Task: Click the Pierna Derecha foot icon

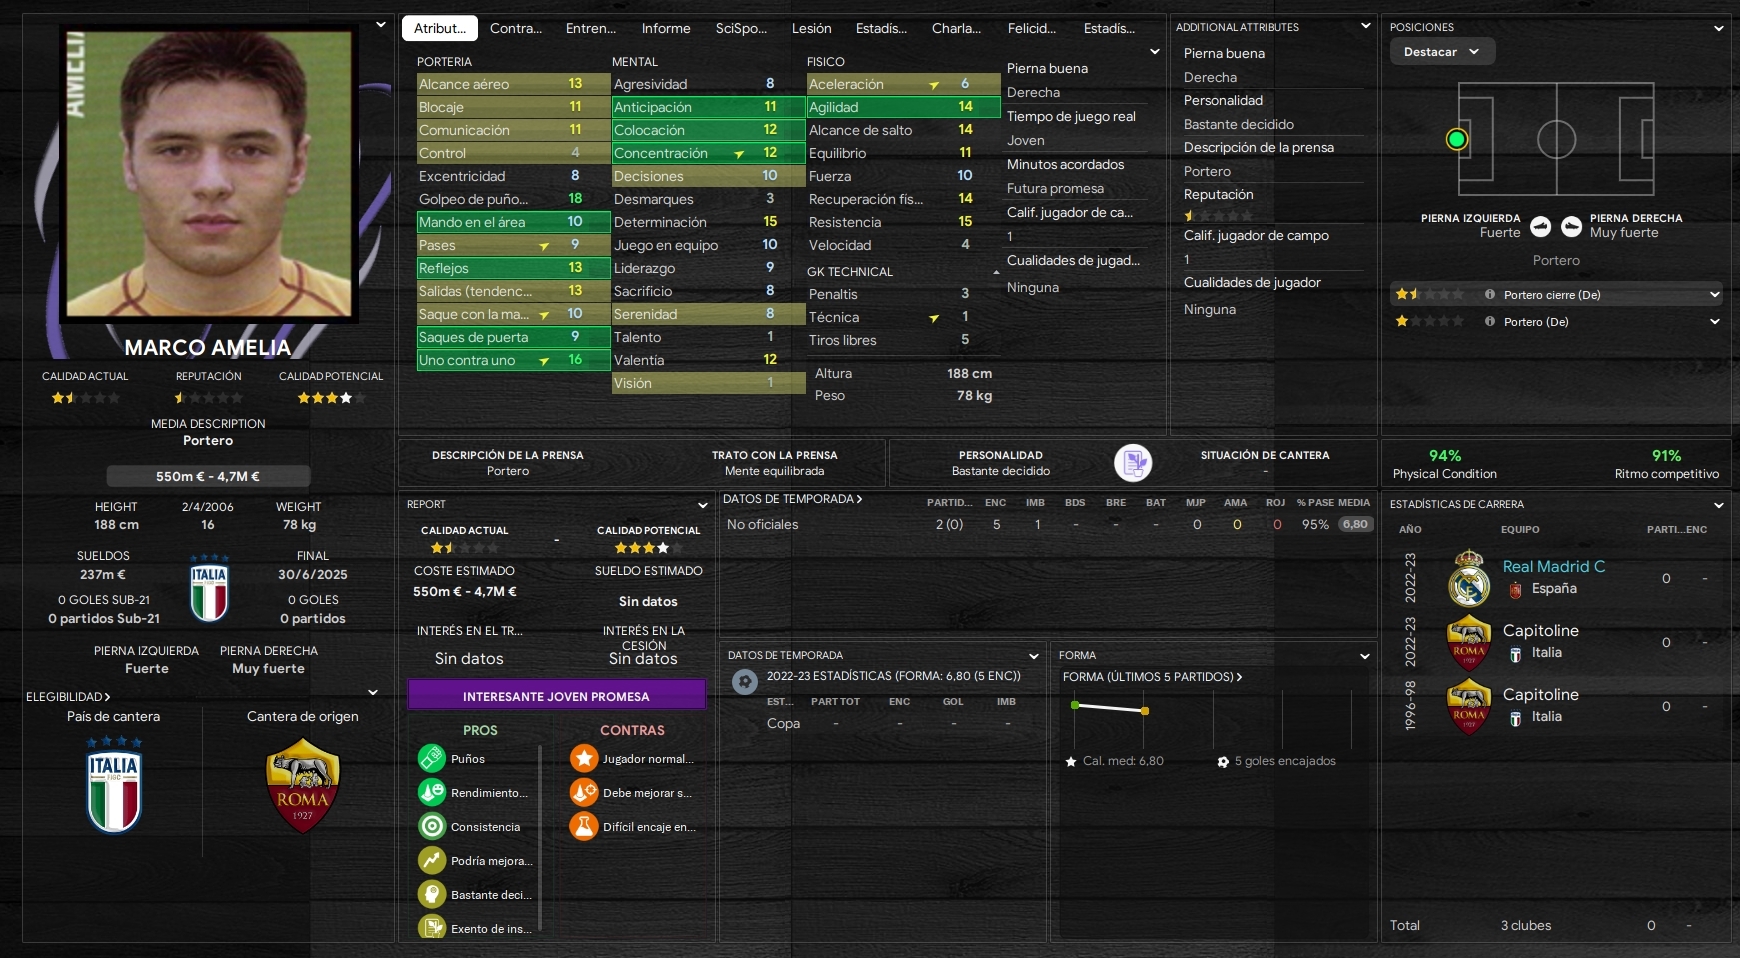Action: click(1571, 227)
